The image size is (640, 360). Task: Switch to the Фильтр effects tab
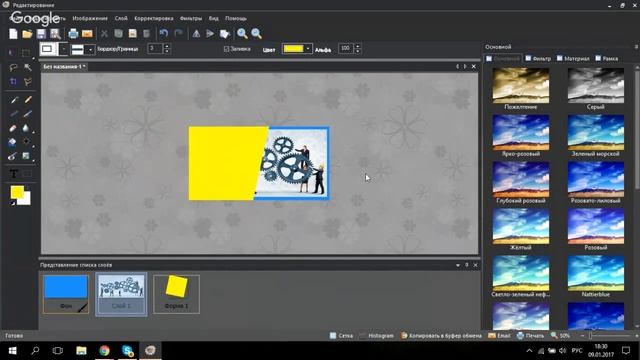[x=538, y=59]
